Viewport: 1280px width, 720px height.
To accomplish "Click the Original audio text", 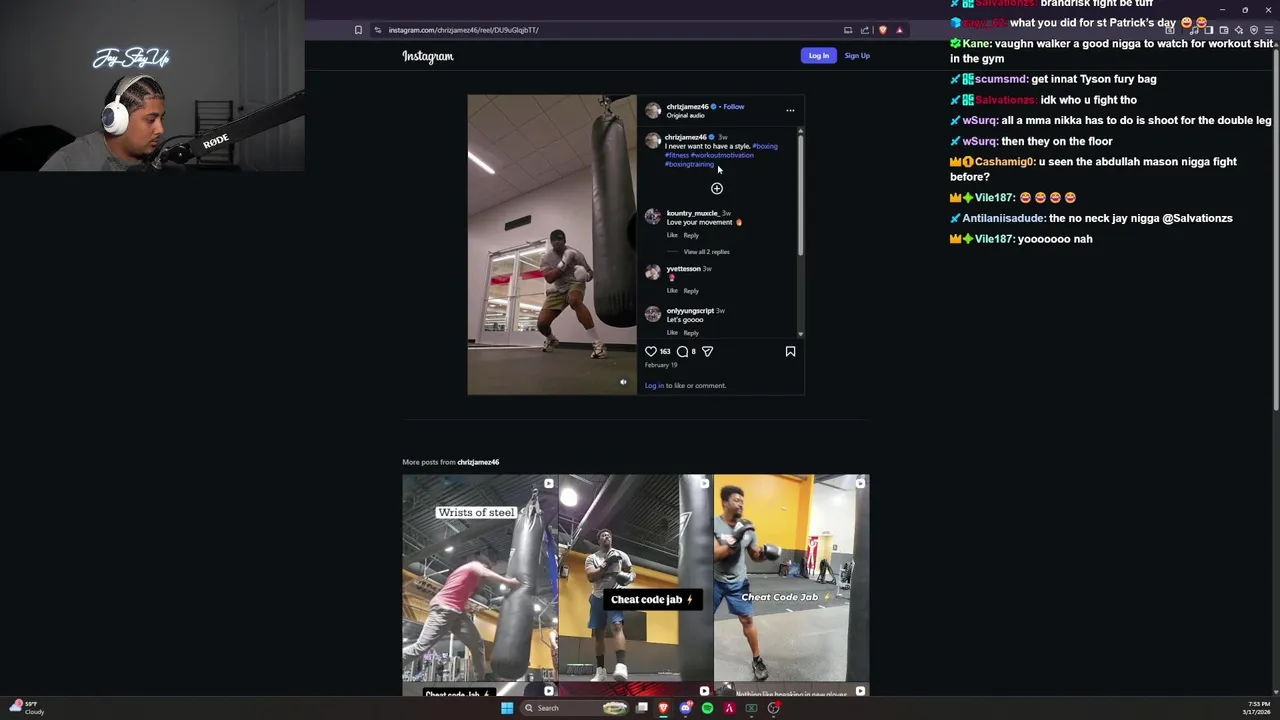I will pos(685,116).
